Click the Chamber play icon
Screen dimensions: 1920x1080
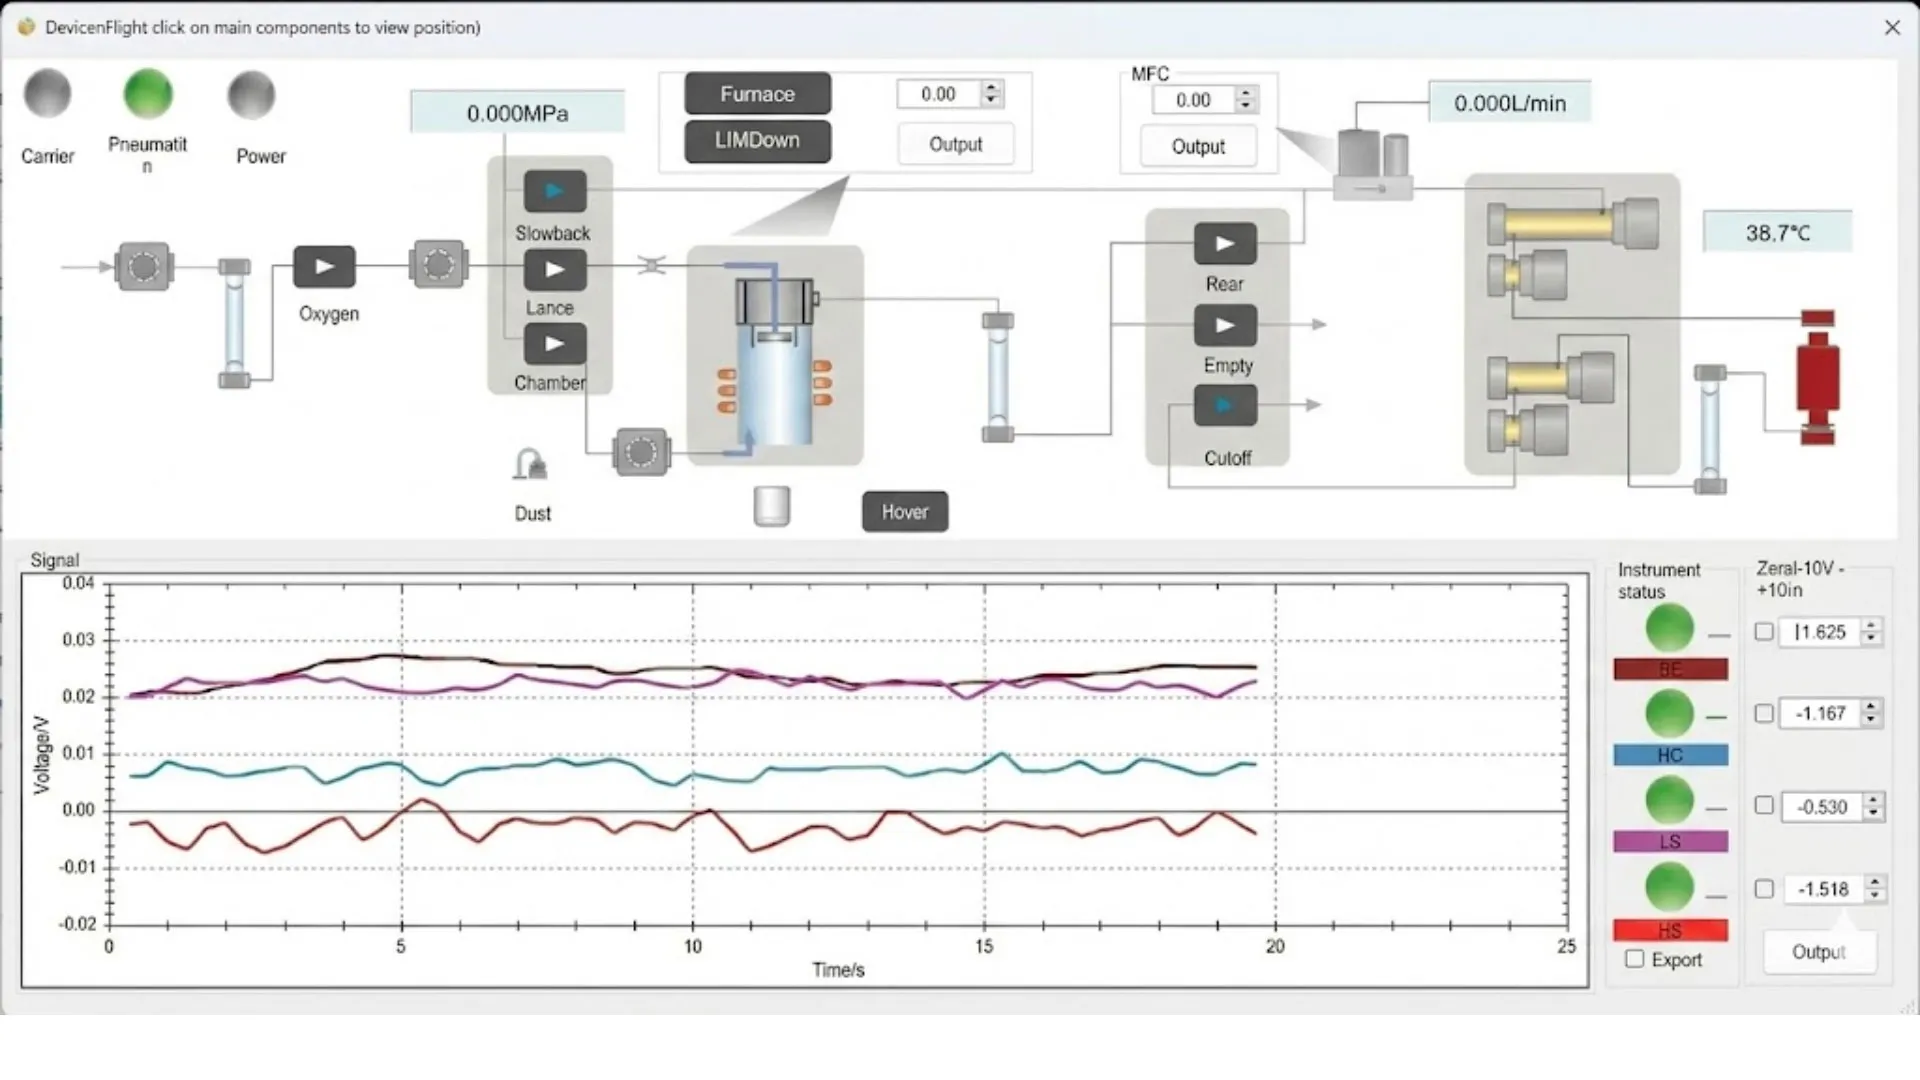coord(554,343)
